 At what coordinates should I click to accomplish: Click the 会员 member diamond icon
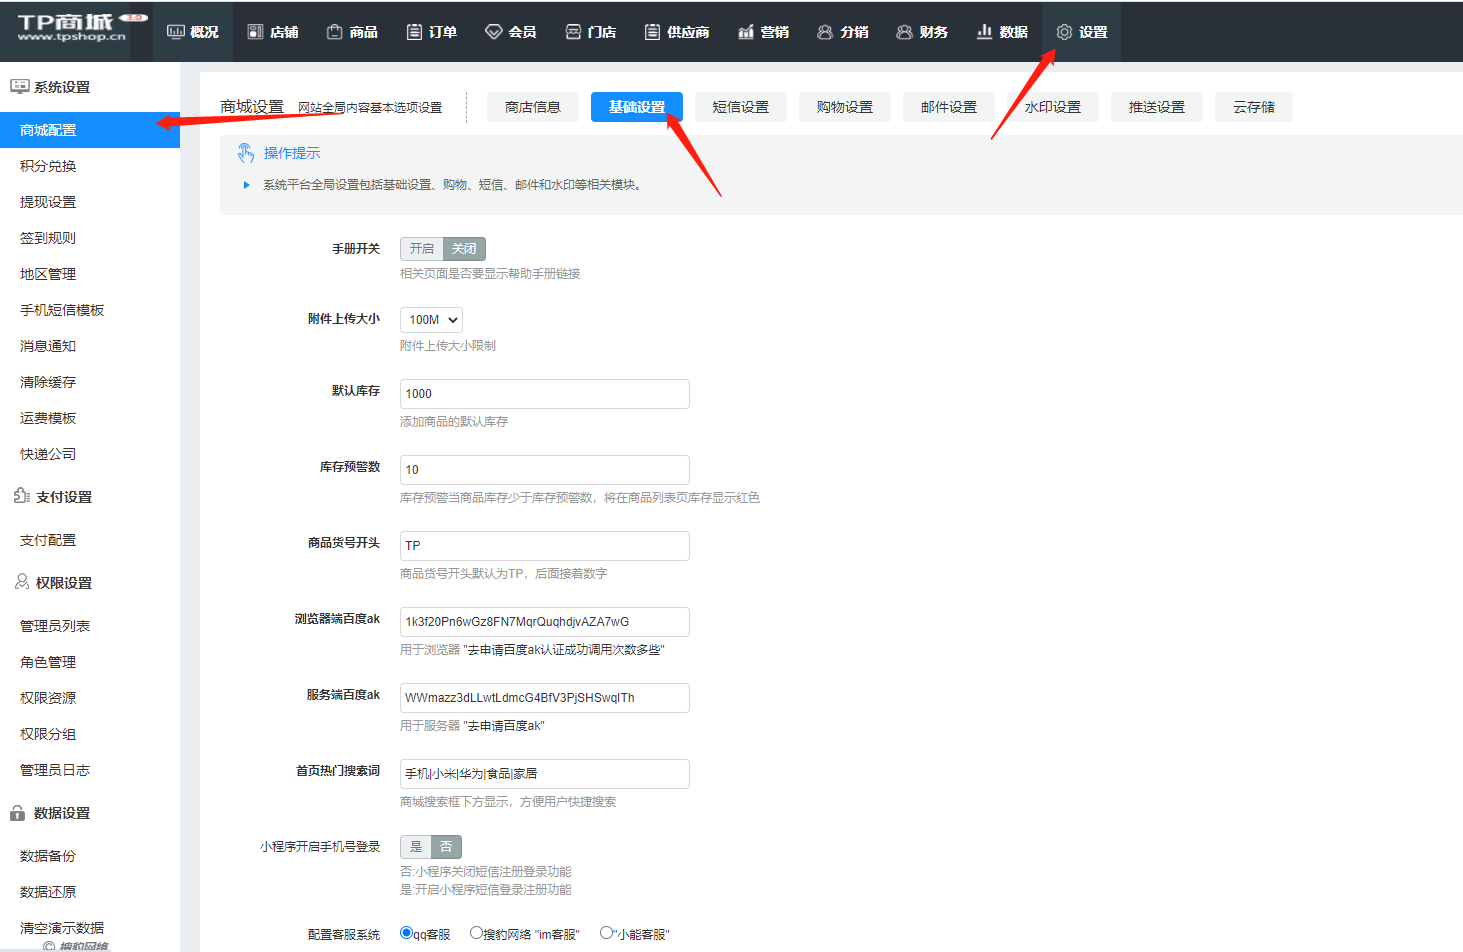493,32
